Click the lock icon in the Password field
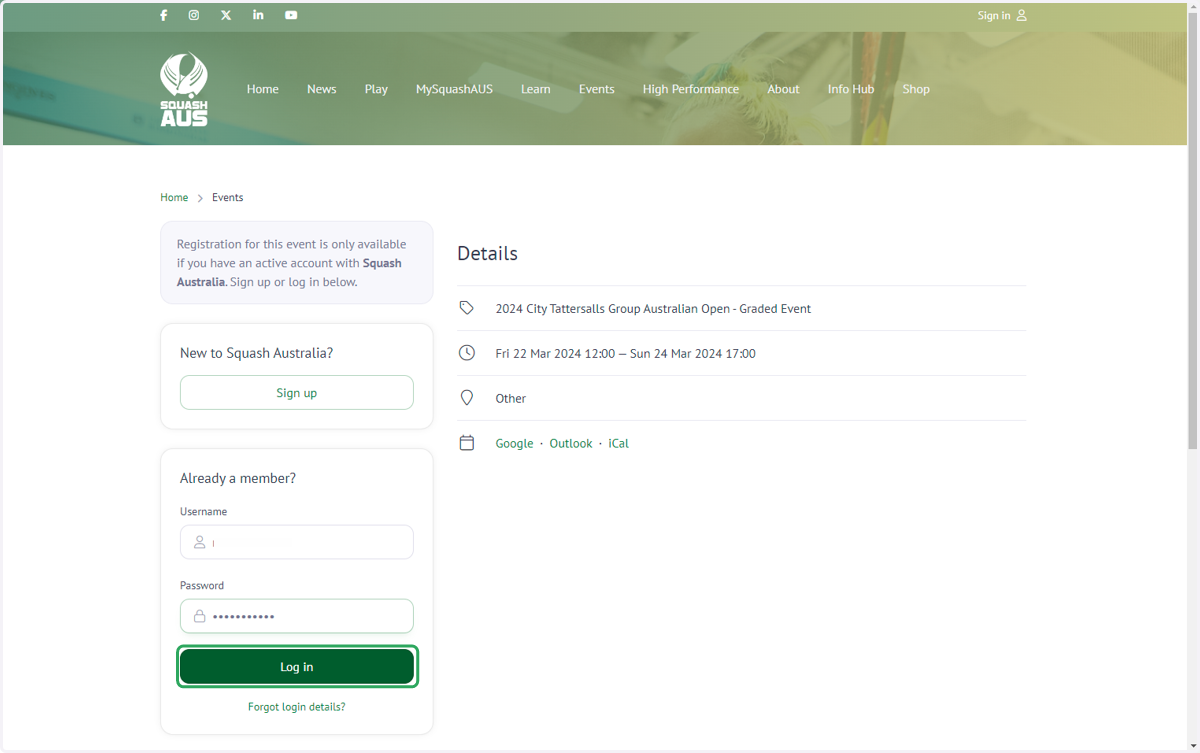This screenshot has height=753, width=1200. [x=200, y=616]
